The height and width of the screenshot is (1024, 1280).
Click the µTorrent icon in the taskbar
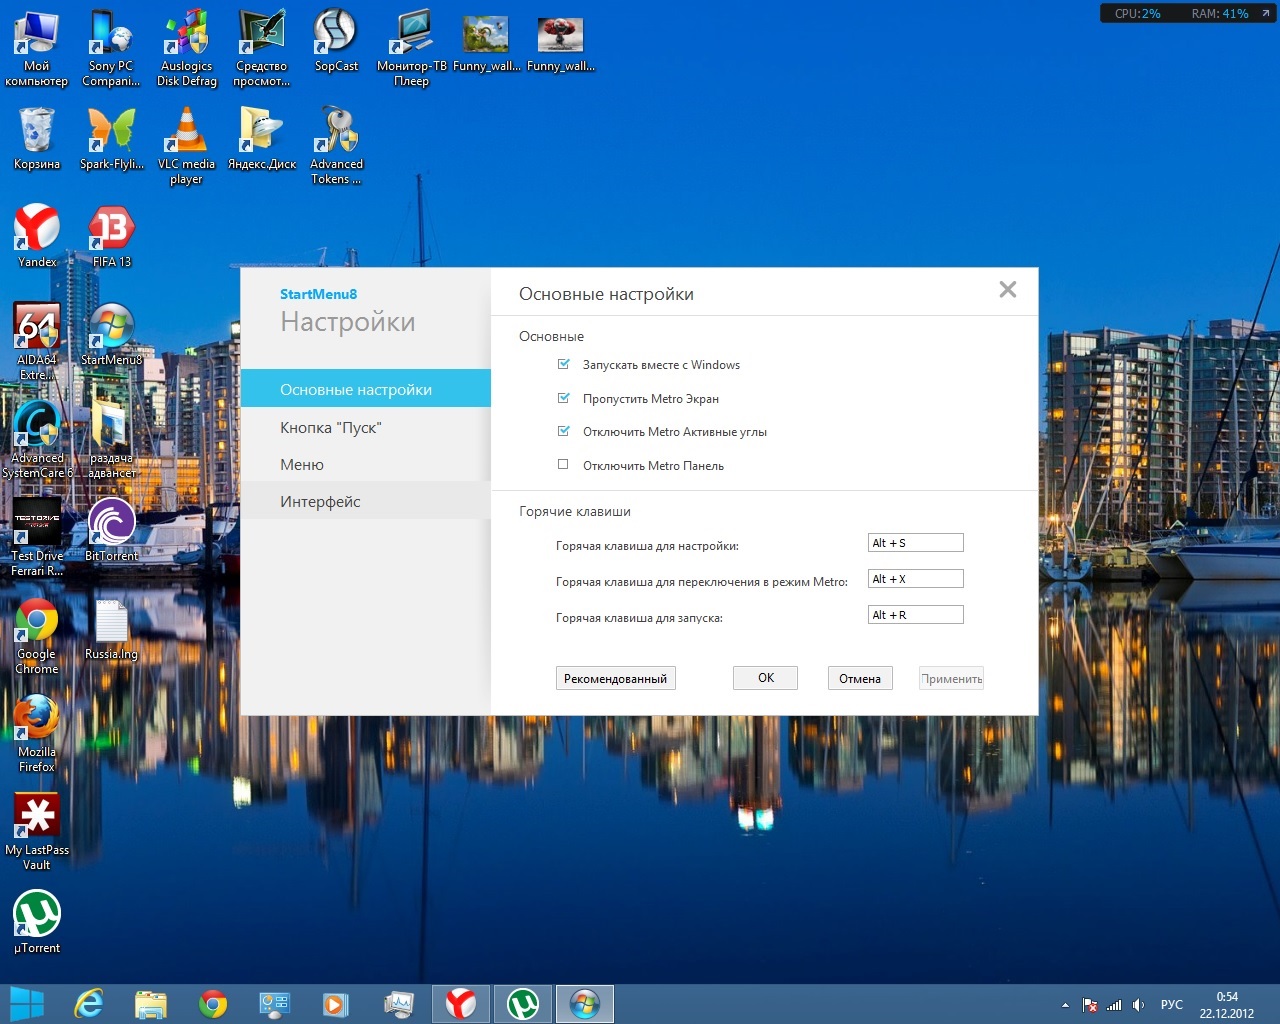[522, 1003]
